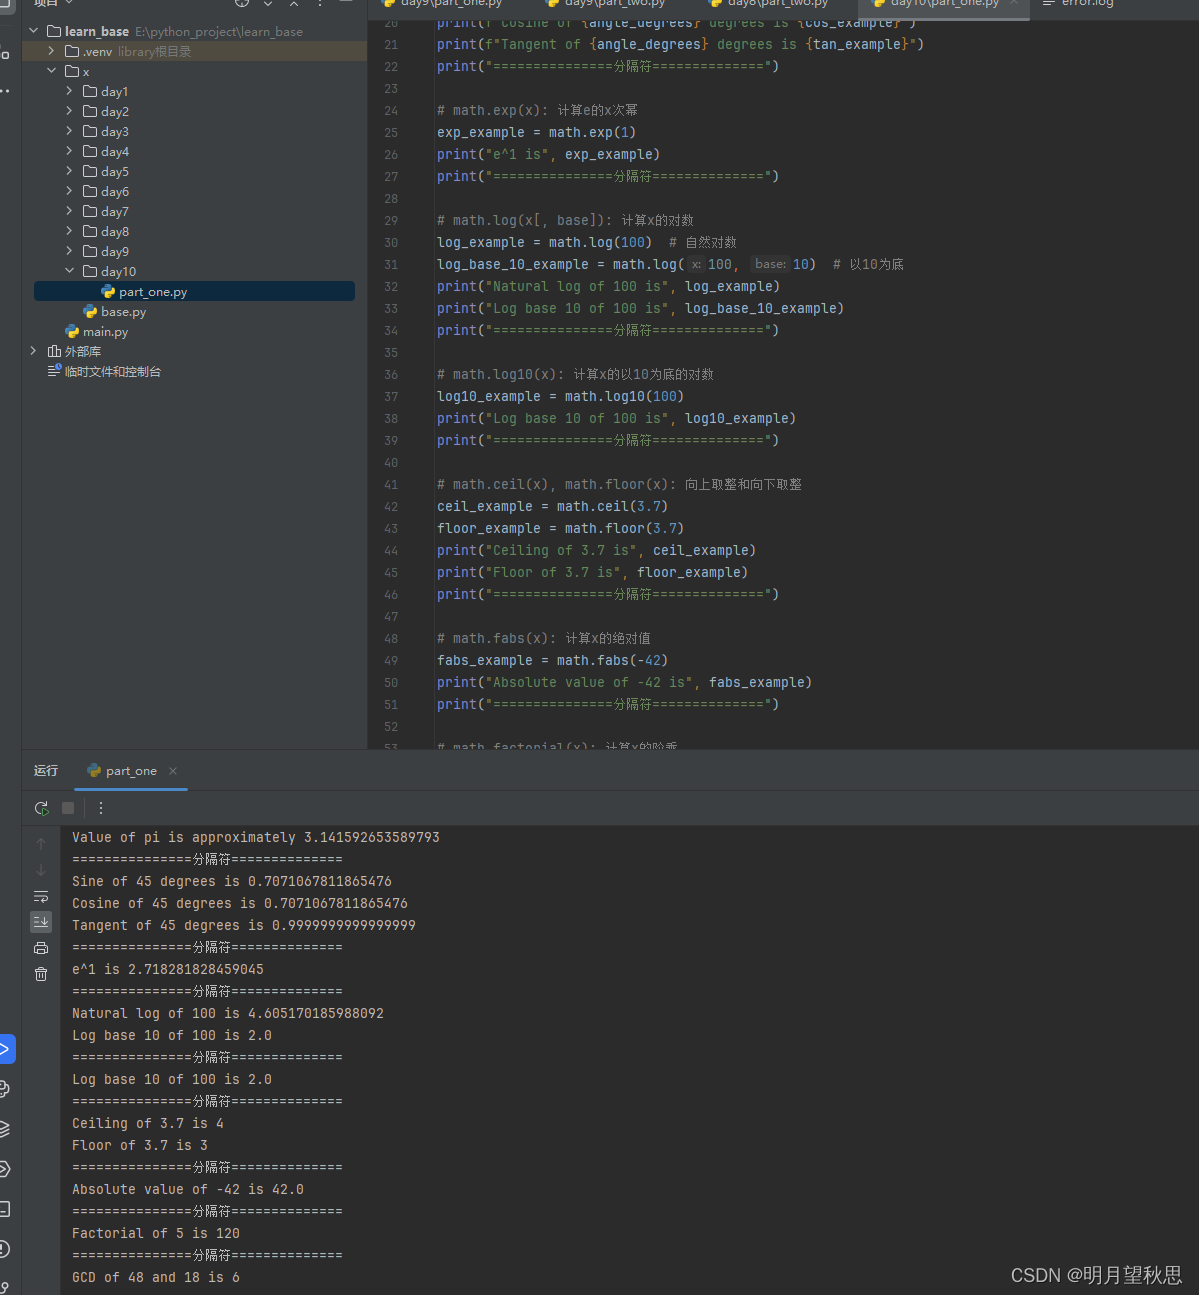Click the Python icon beside base.py

(x=90, y=312)
